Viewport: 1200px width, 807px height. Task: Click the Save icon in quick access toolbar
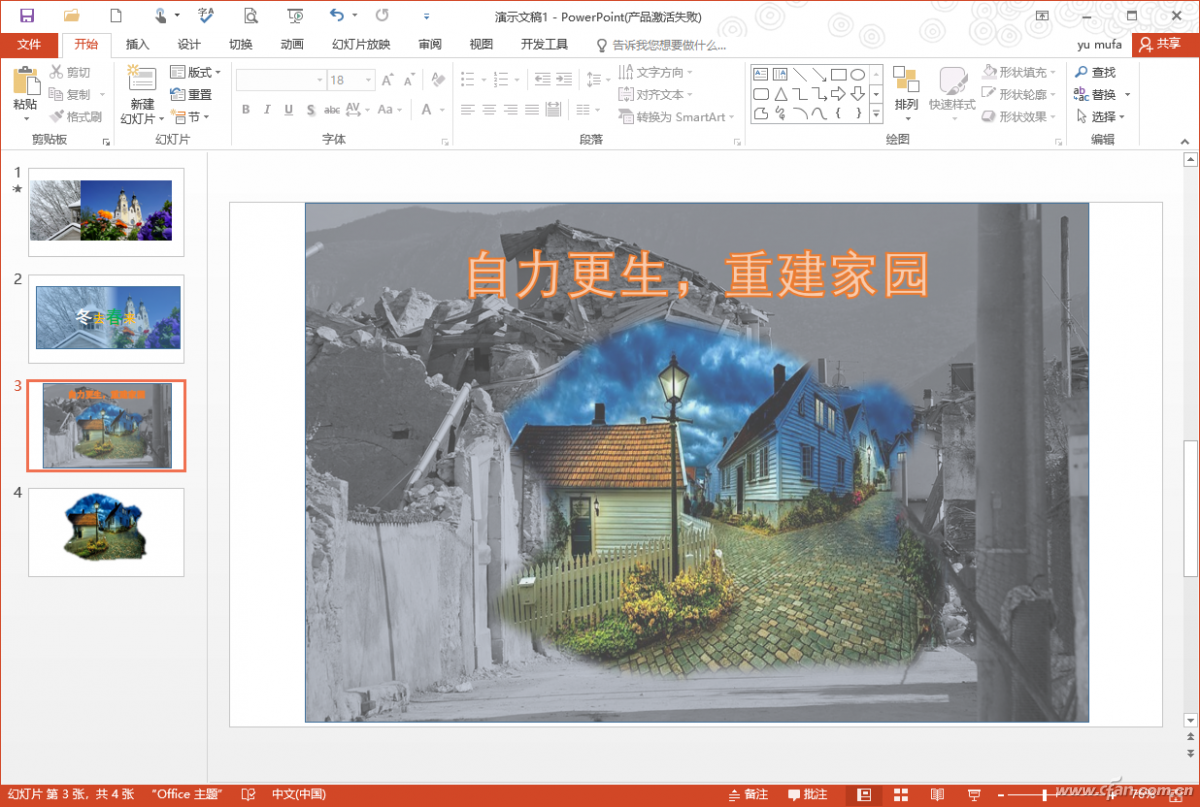coord(27,15)
